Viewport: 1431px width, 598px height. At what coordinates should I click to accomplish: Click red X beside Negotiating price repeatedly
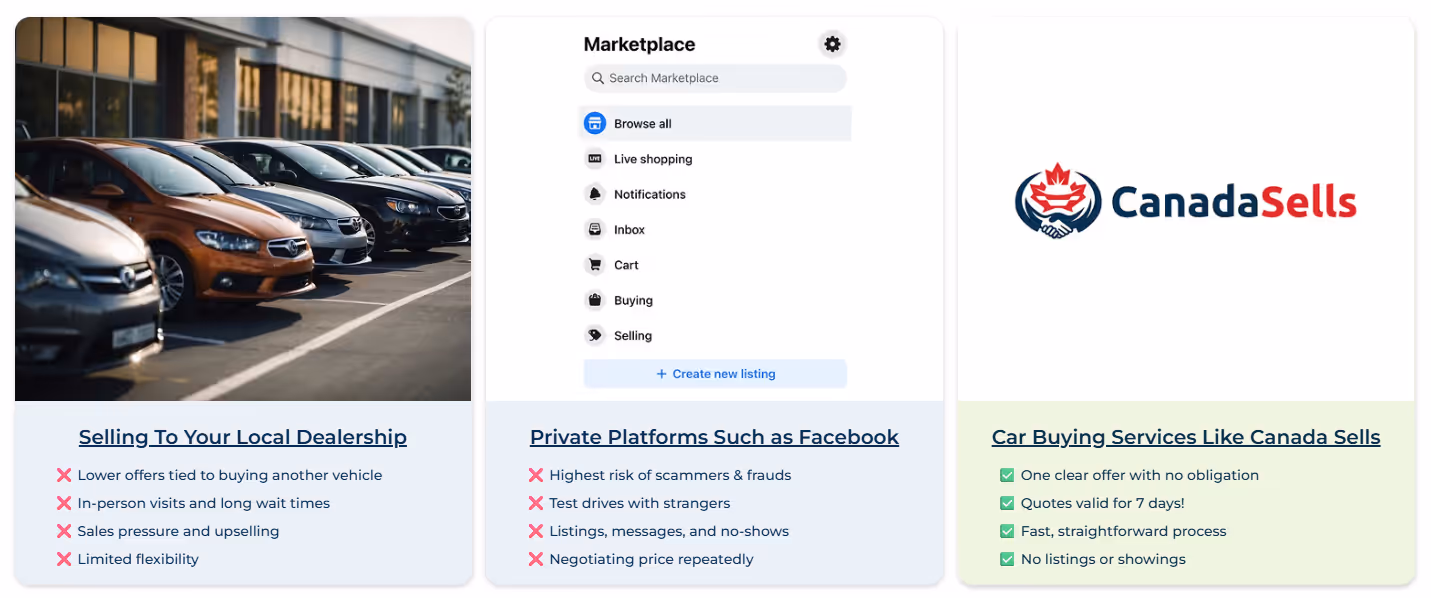(x=536, y=559)
